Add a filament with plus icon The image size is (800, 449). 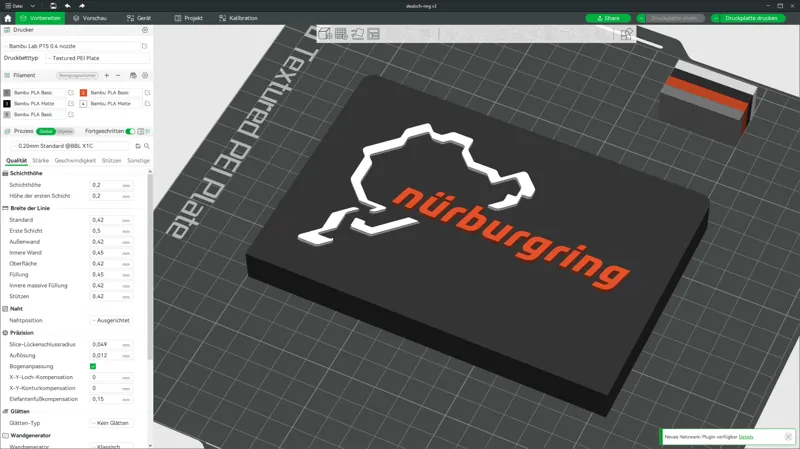click(107, 75)
